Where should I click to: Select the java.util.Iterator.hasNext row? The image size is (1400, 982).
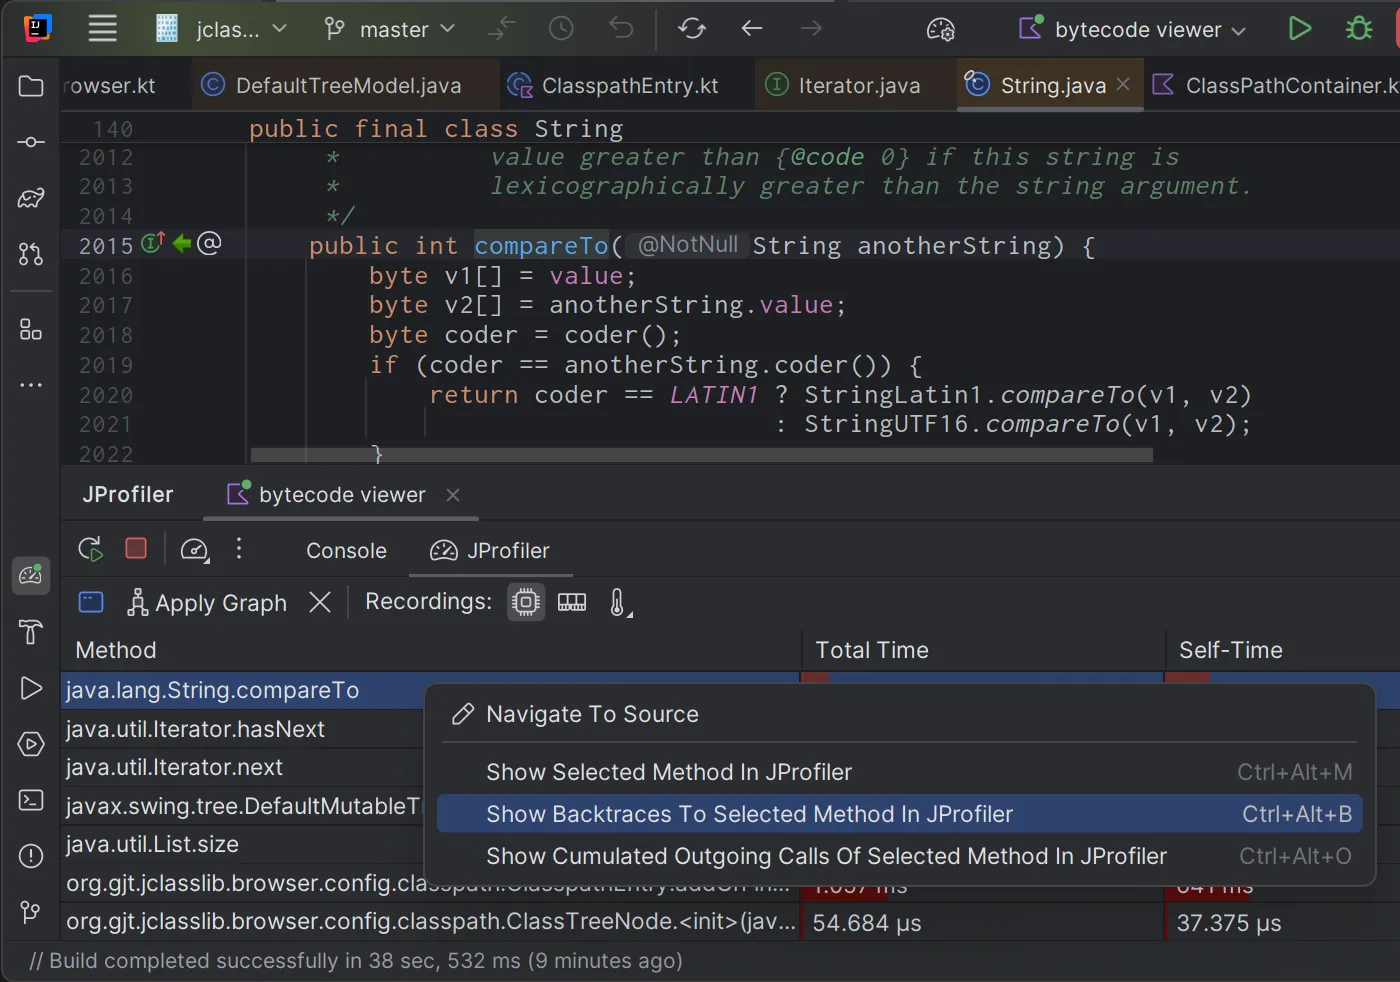(243, 729)
